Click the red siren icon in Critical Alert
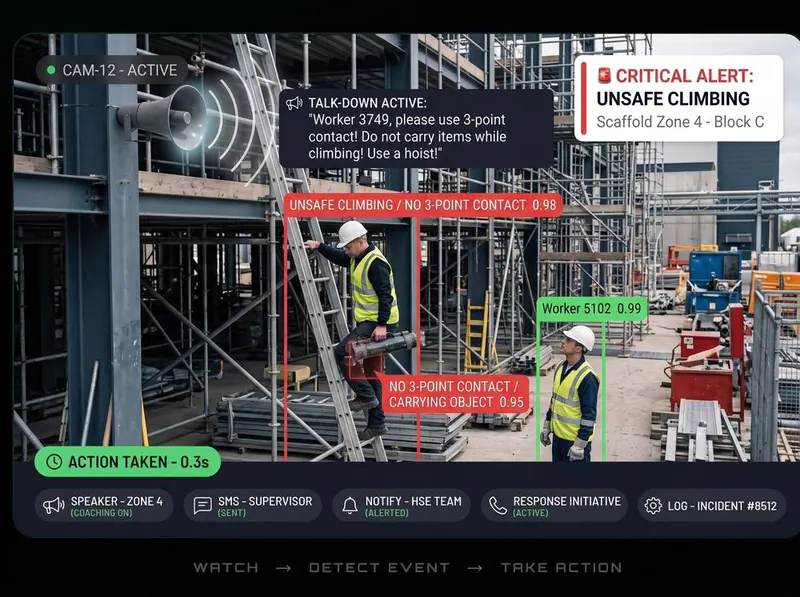The image size is (800, 597). point(604,75)
